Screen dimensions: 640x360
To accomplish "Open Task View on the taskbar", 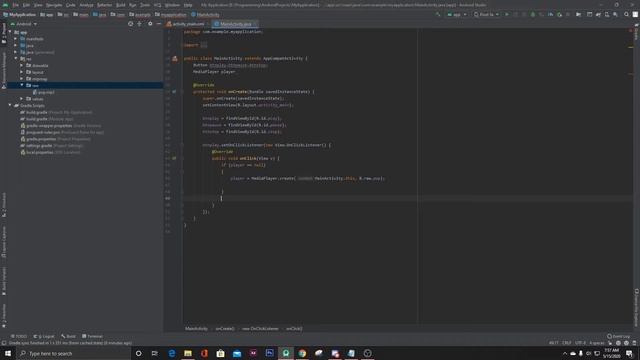I will [155, 353].
